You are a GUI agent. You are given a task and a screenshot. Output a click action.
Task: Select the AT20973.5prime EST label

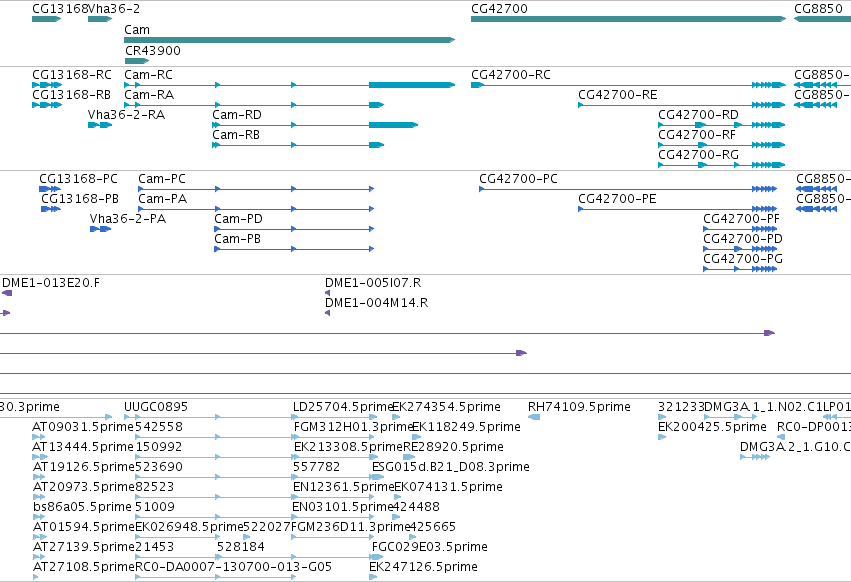pyautogui.click(x=84, y=487)
